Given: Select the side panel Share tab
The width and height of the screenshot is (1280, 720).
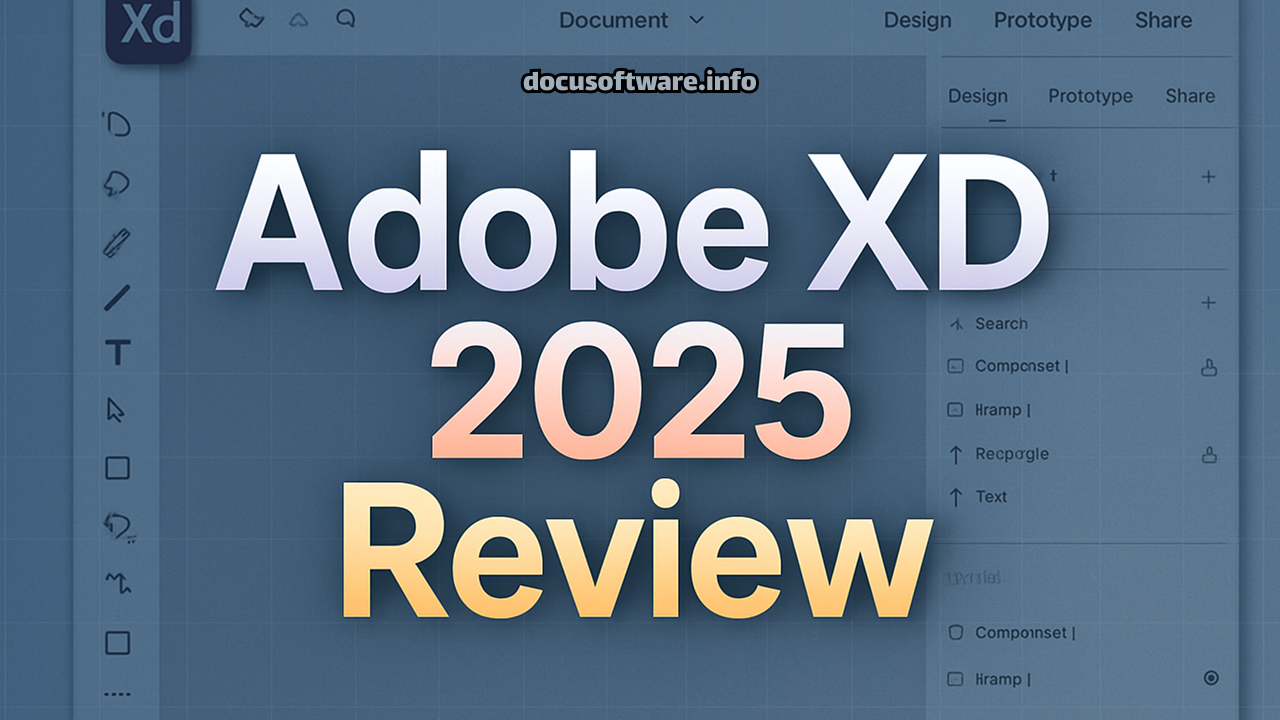Looking at the screenshot, I should 1190,96.
